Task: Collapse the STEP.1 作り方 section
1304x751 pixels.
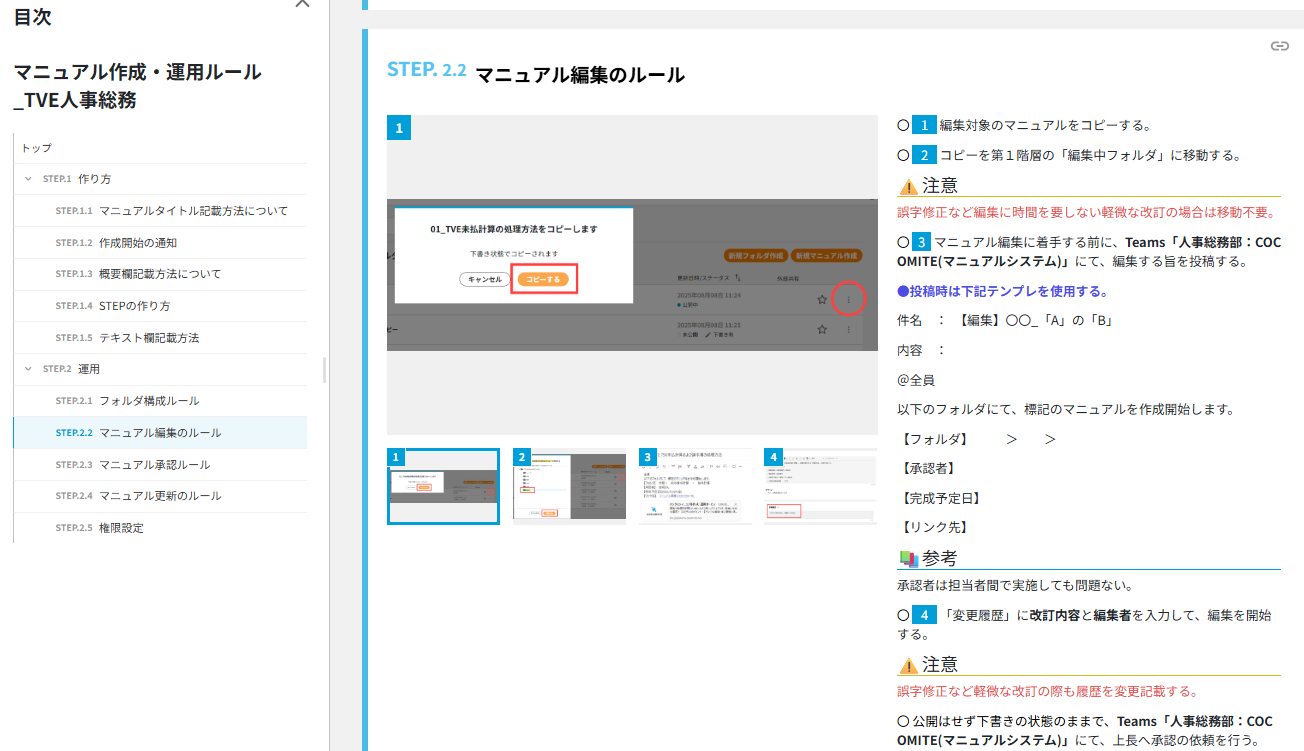Action: click(x=28, y=178)
